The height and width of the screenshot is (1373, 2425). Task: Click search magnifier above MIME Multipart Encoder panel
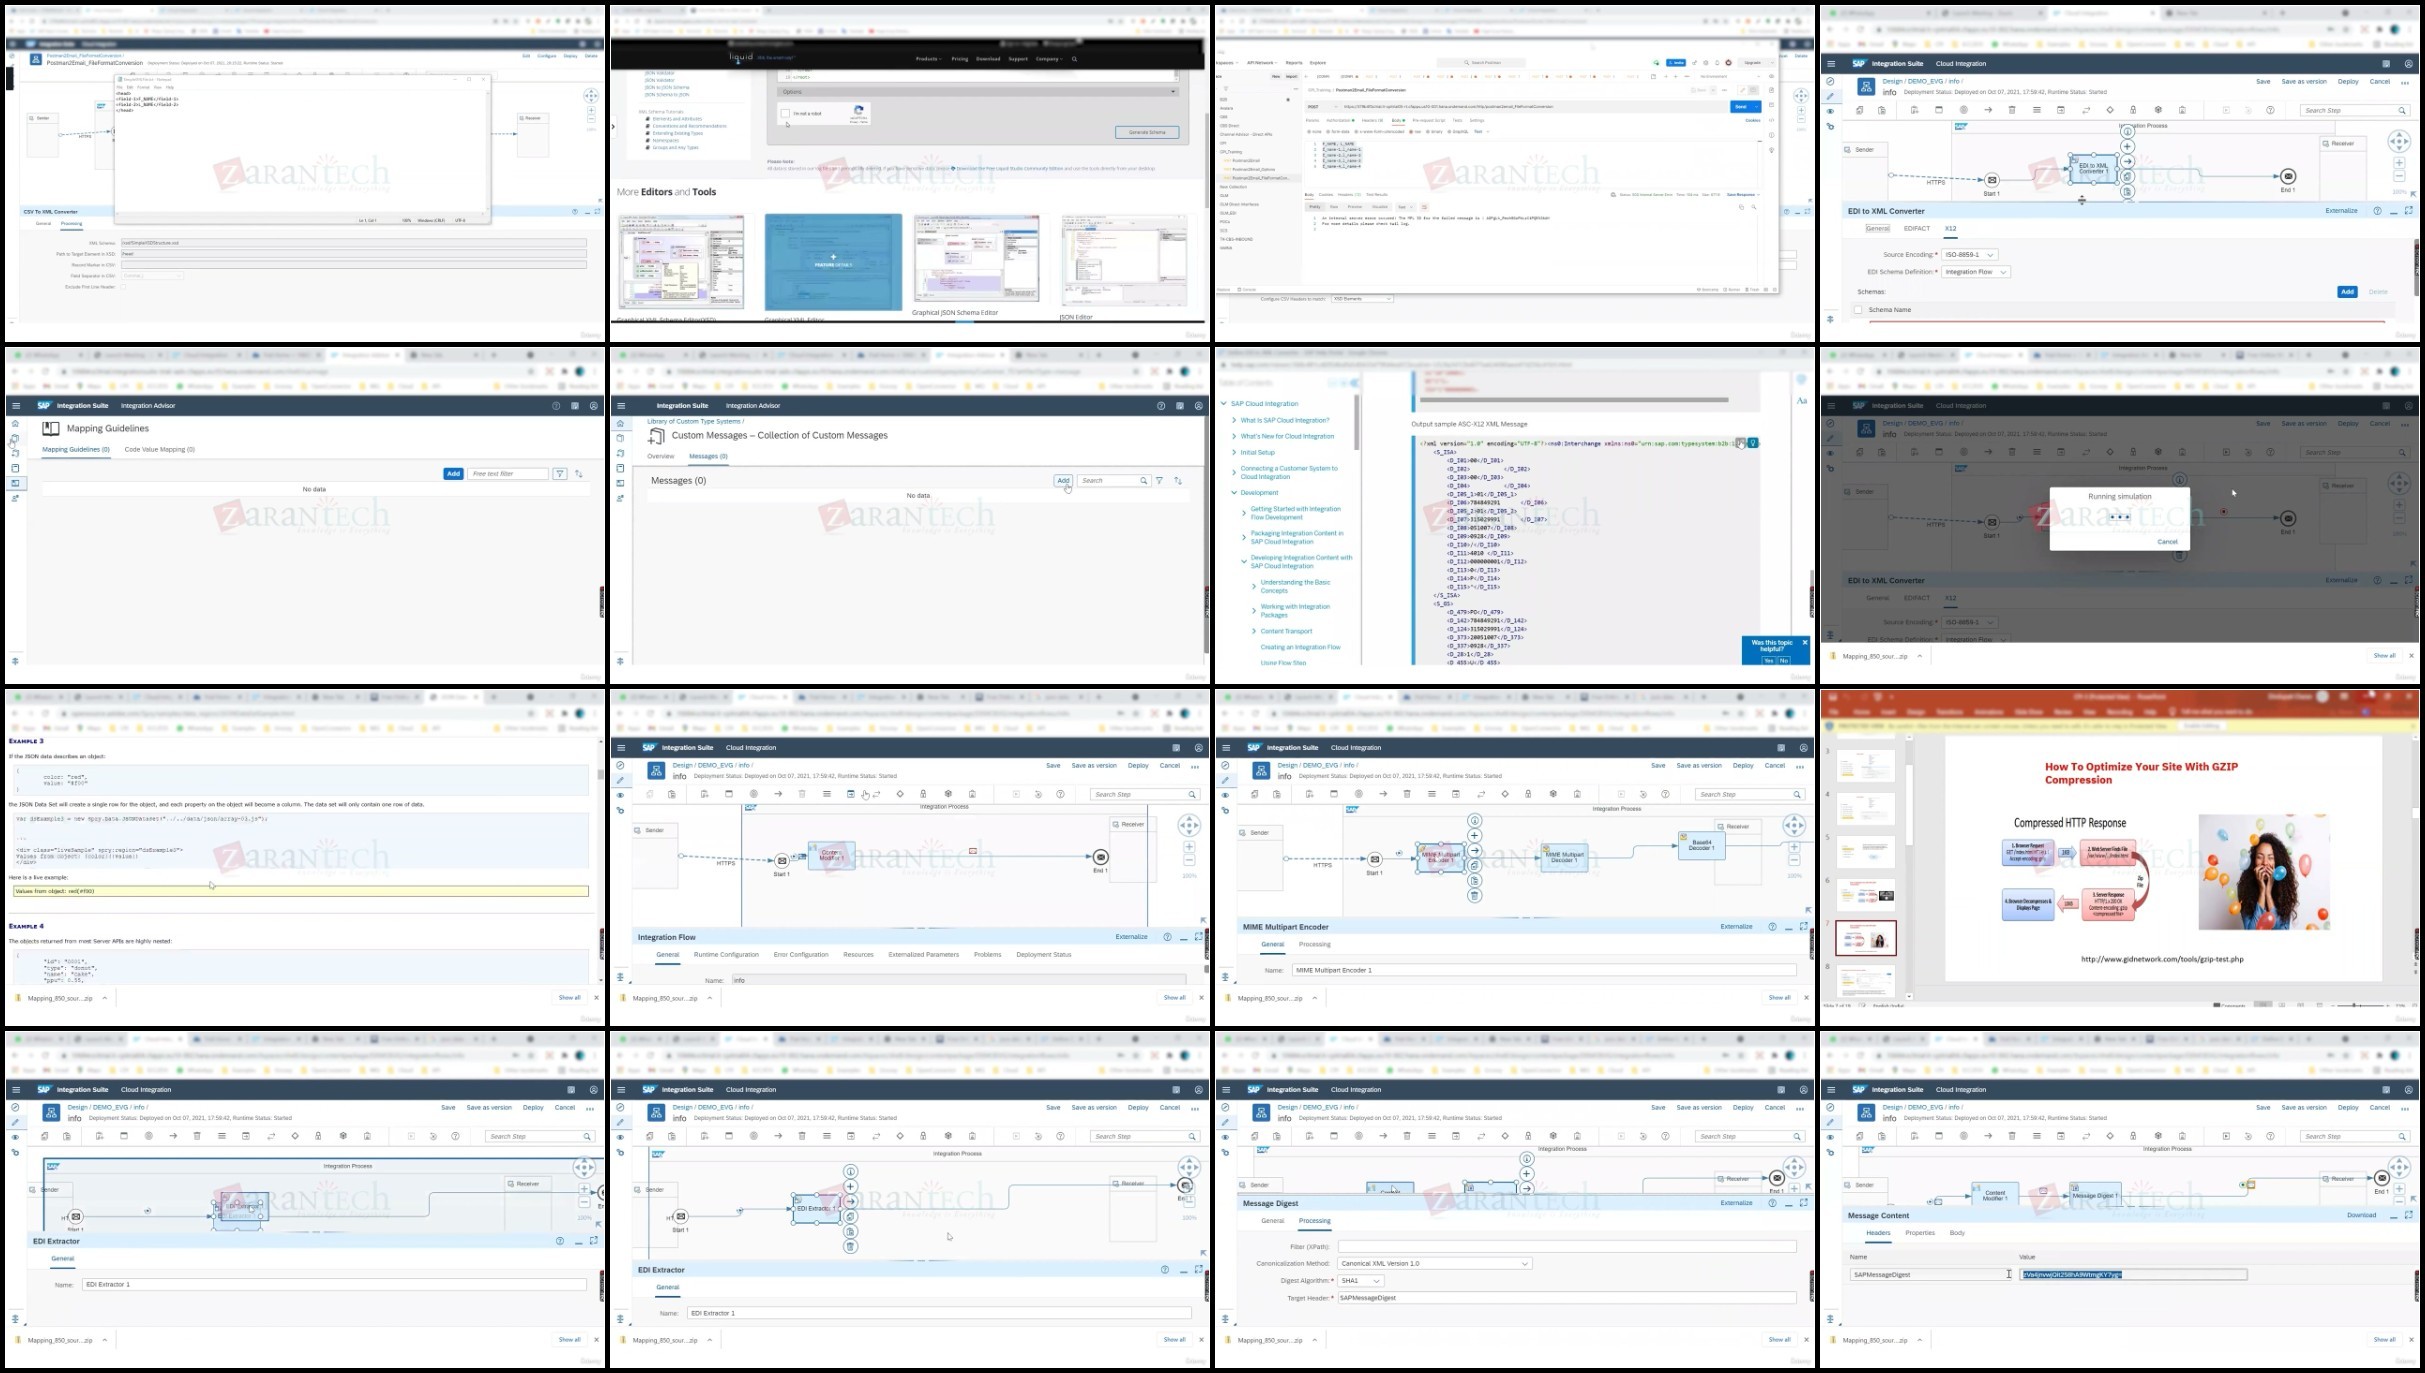coord(1796,795)
